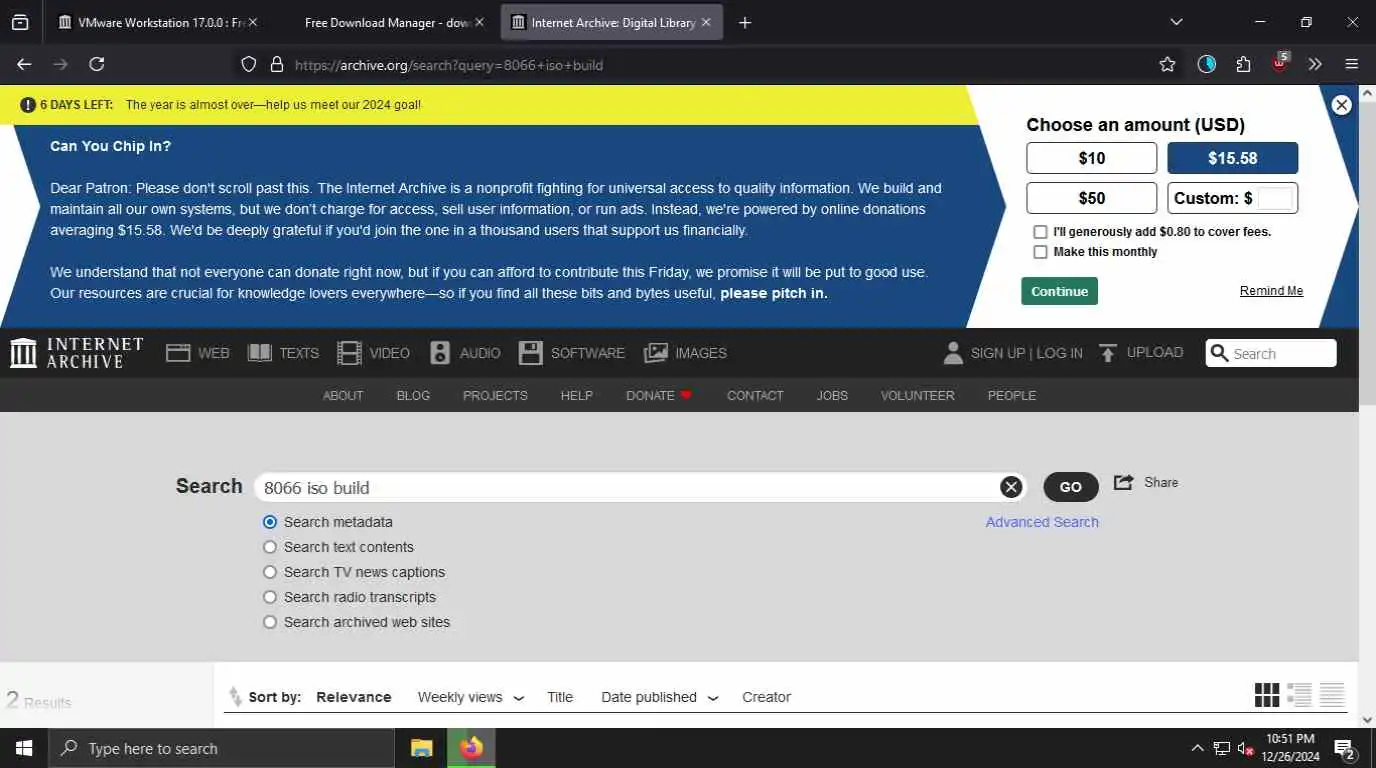
Task: Reload the current page
Action: (96, 64)
